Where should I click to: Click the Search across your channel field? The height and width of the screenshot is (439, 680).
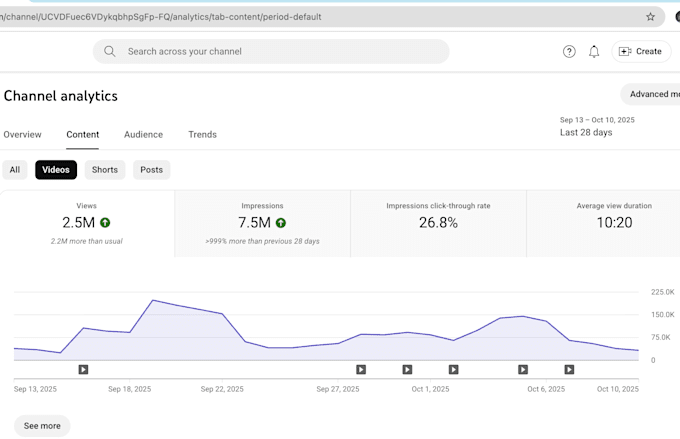[x=271, y=52]
